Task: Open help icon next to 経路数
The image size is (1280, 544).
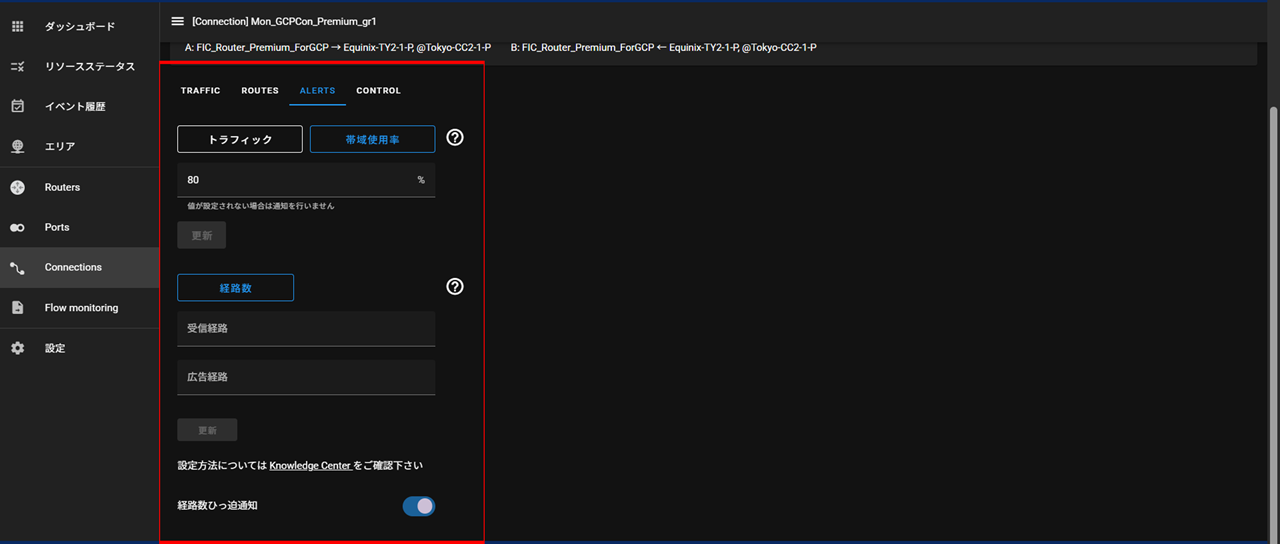Action: 455,287
